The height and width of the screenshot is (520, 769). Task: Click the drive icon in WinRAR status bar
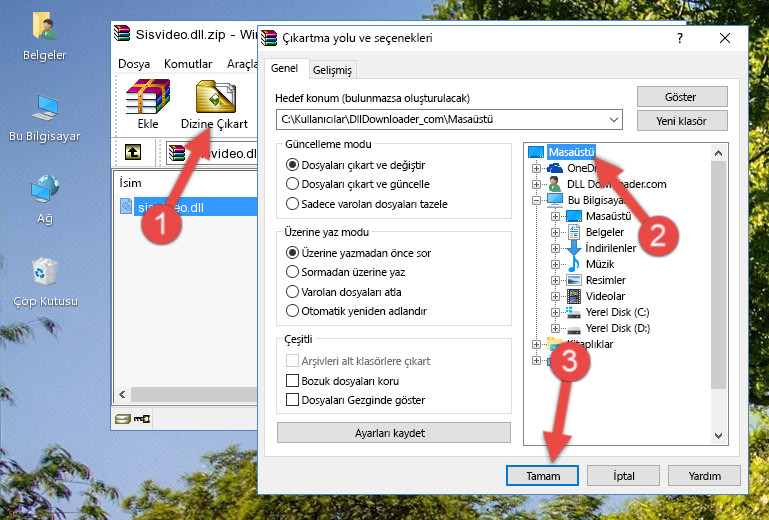(x=123, y=418)
